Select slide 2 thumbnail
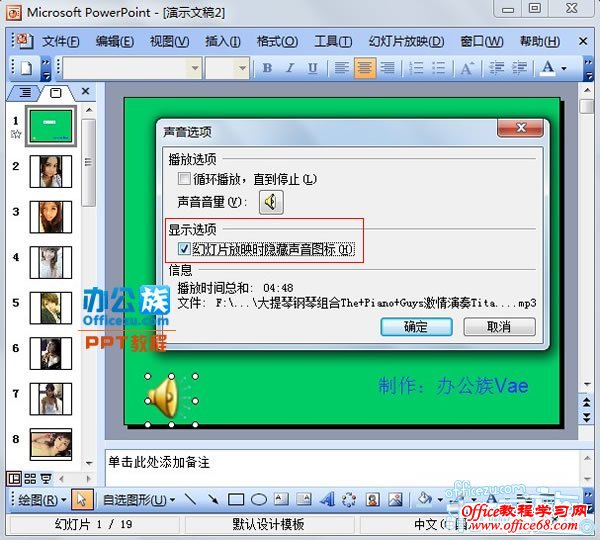Viewport: 600px width, 540px height. pyautogui.click(x=51, y=171)
